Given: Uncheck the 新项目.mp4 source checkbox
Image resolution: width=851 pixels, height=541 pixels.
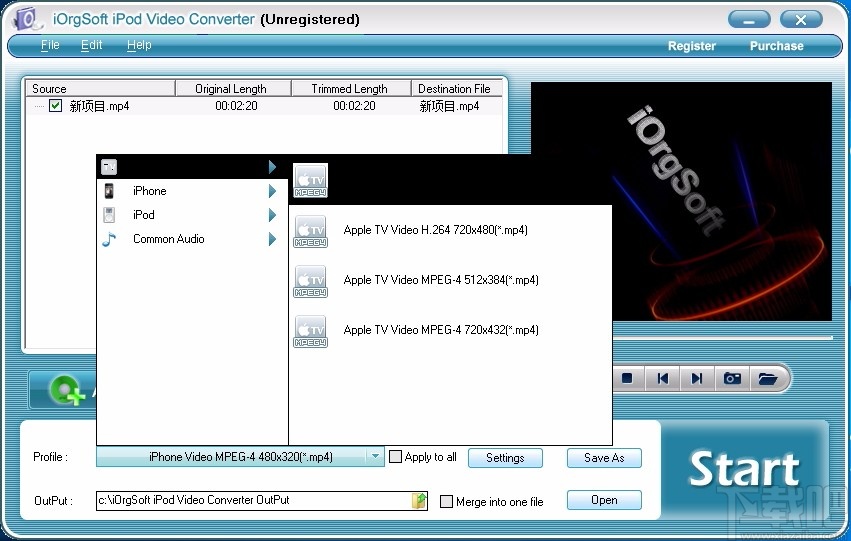Looking at the screenshot, I should point(55,105).
